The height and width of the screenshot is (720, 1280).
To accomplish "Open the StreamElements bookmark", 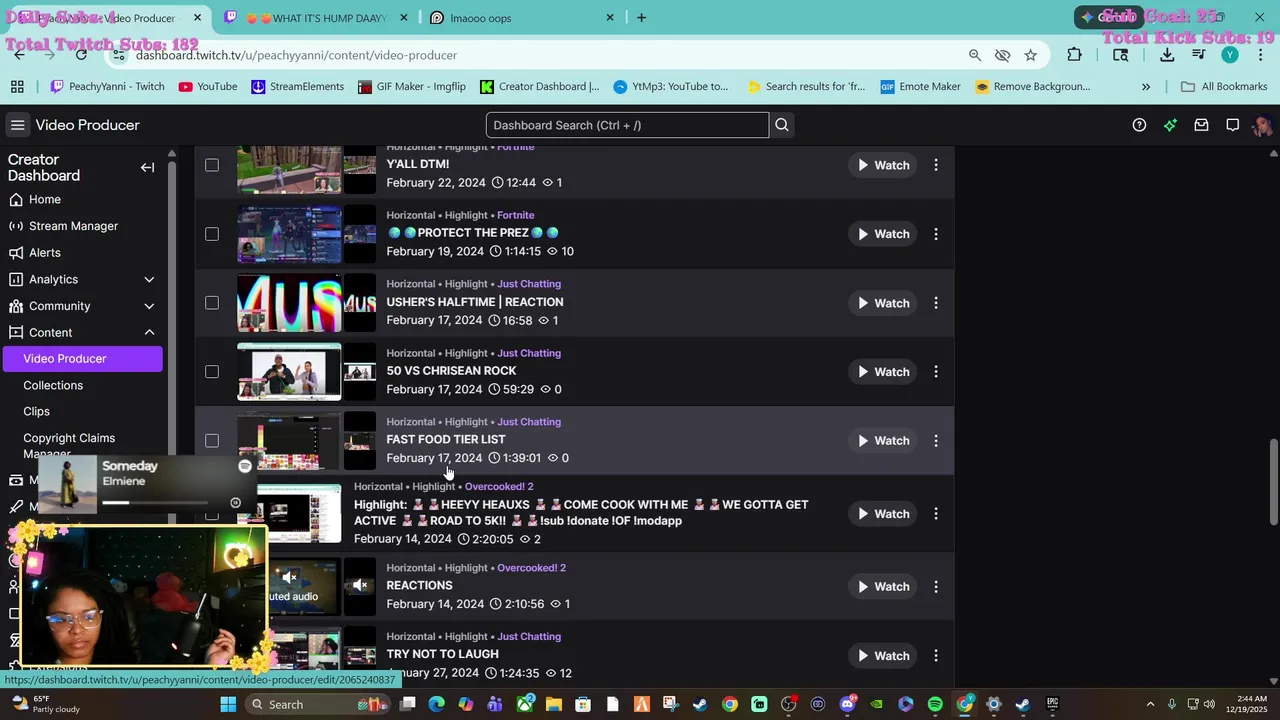I will pos(297,87).
